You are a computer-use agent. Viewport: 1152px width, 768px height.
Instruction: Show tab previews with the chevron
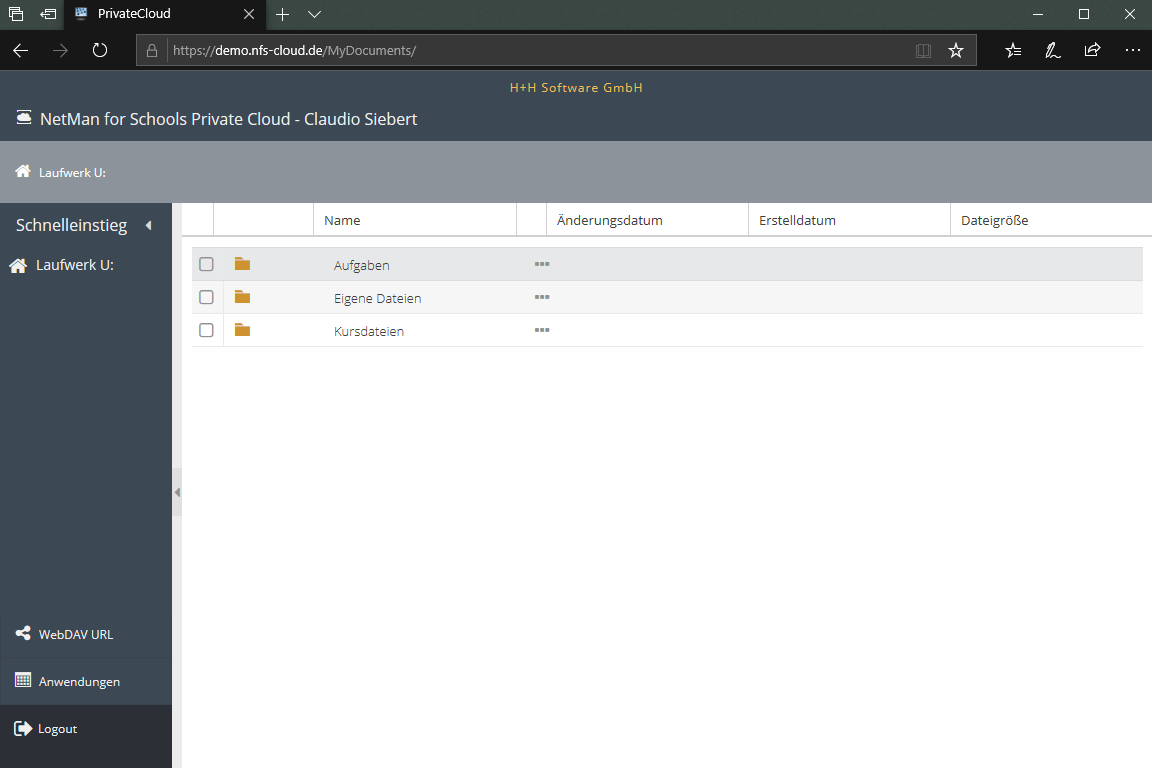[x=314, y=14]
